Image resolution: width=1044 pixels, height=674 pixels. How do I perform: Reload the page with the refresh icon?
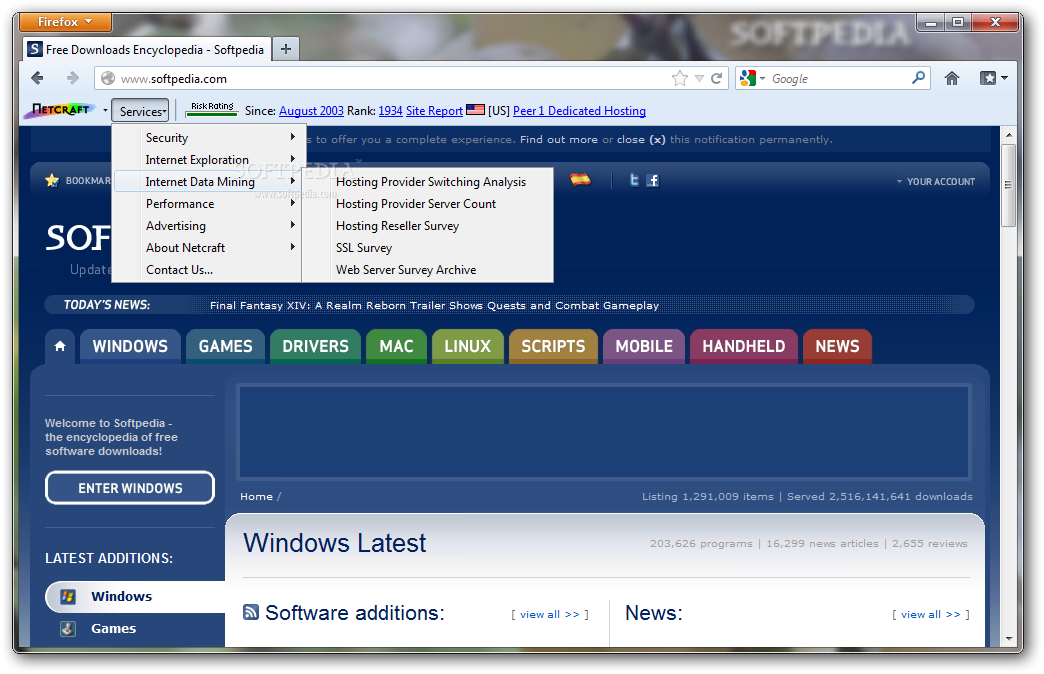pyautogui.click(x=716, y=79)
